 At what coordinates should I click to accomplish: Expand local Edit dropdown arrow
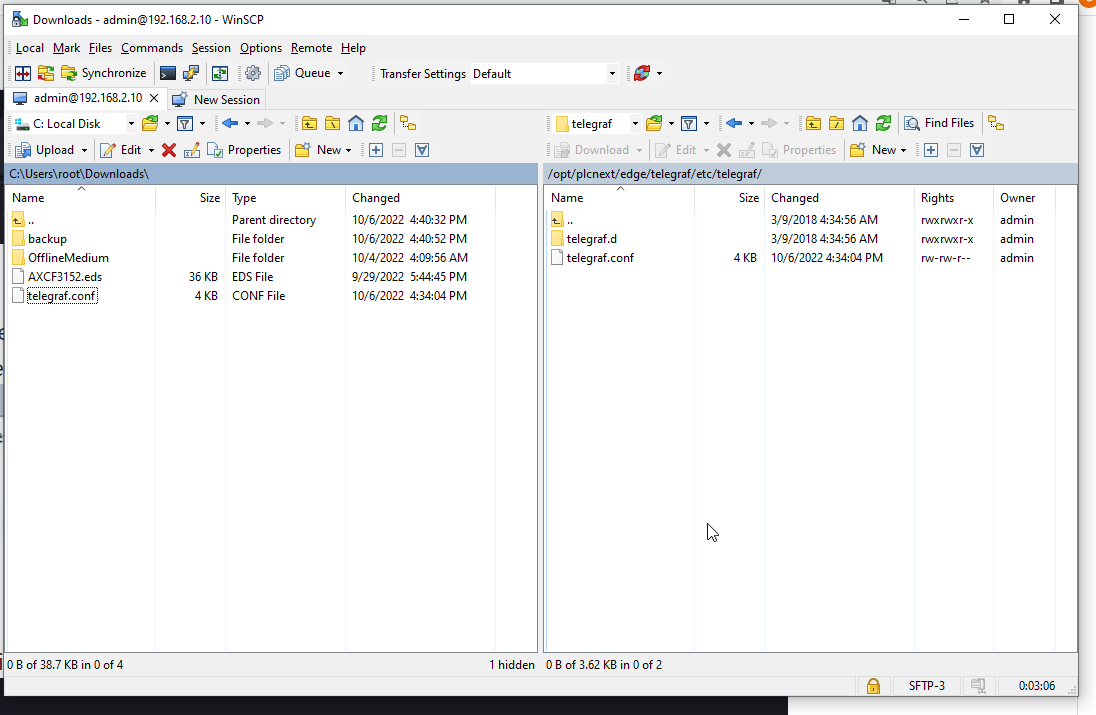[151, 150]
